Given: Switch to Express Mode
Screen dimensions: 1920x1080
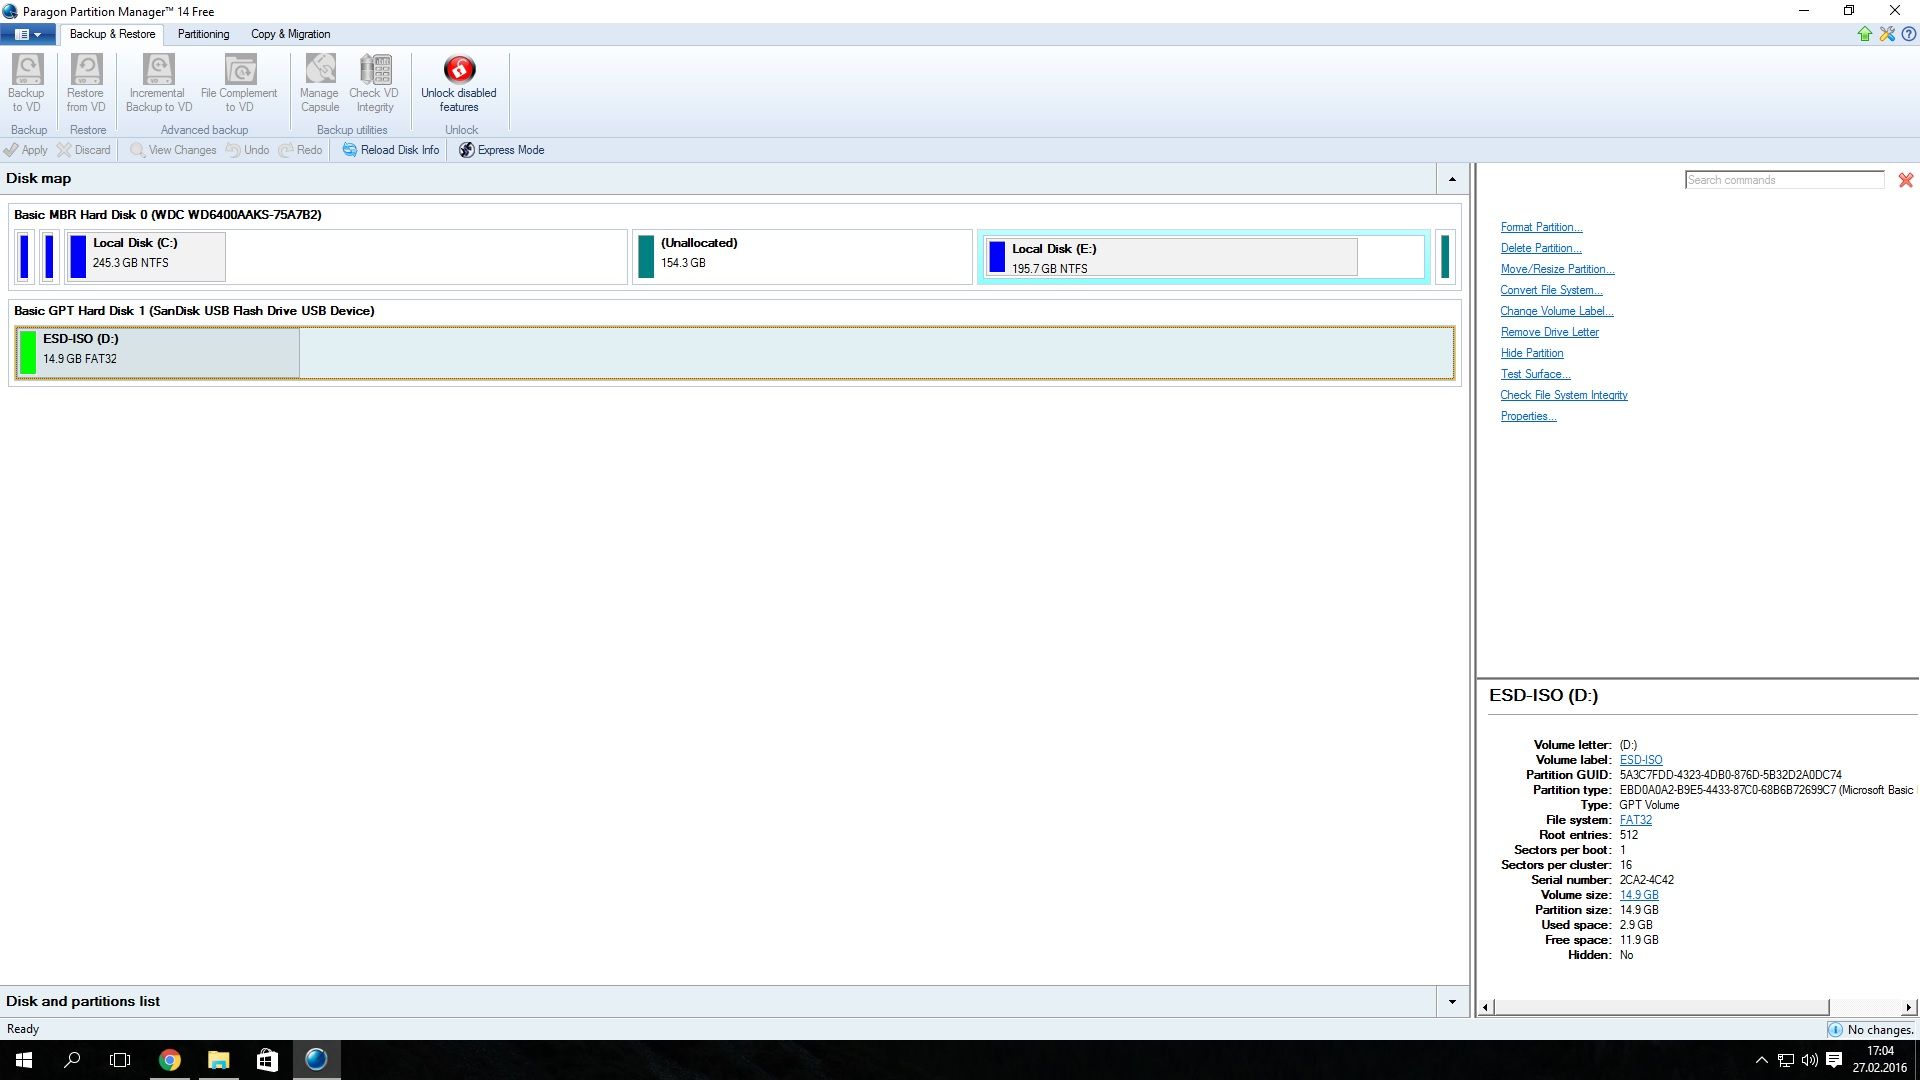Looking at the screenshot, I should pyautogui.click(x=502, y=150).
